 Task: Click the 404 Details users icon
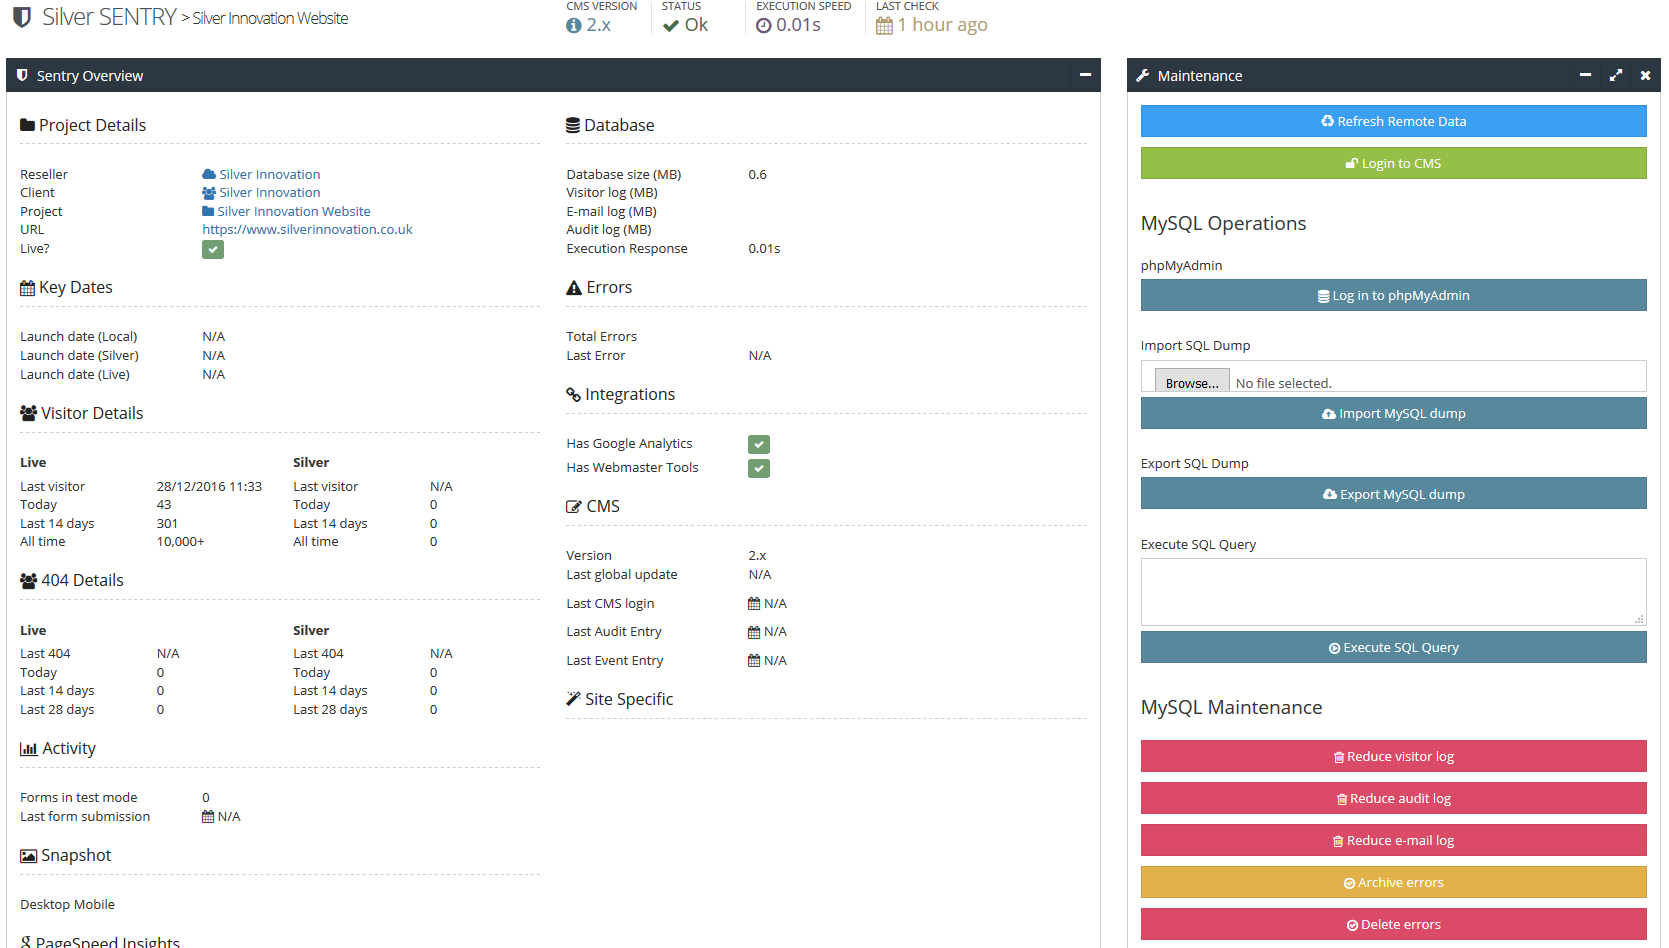pos(28,580)
